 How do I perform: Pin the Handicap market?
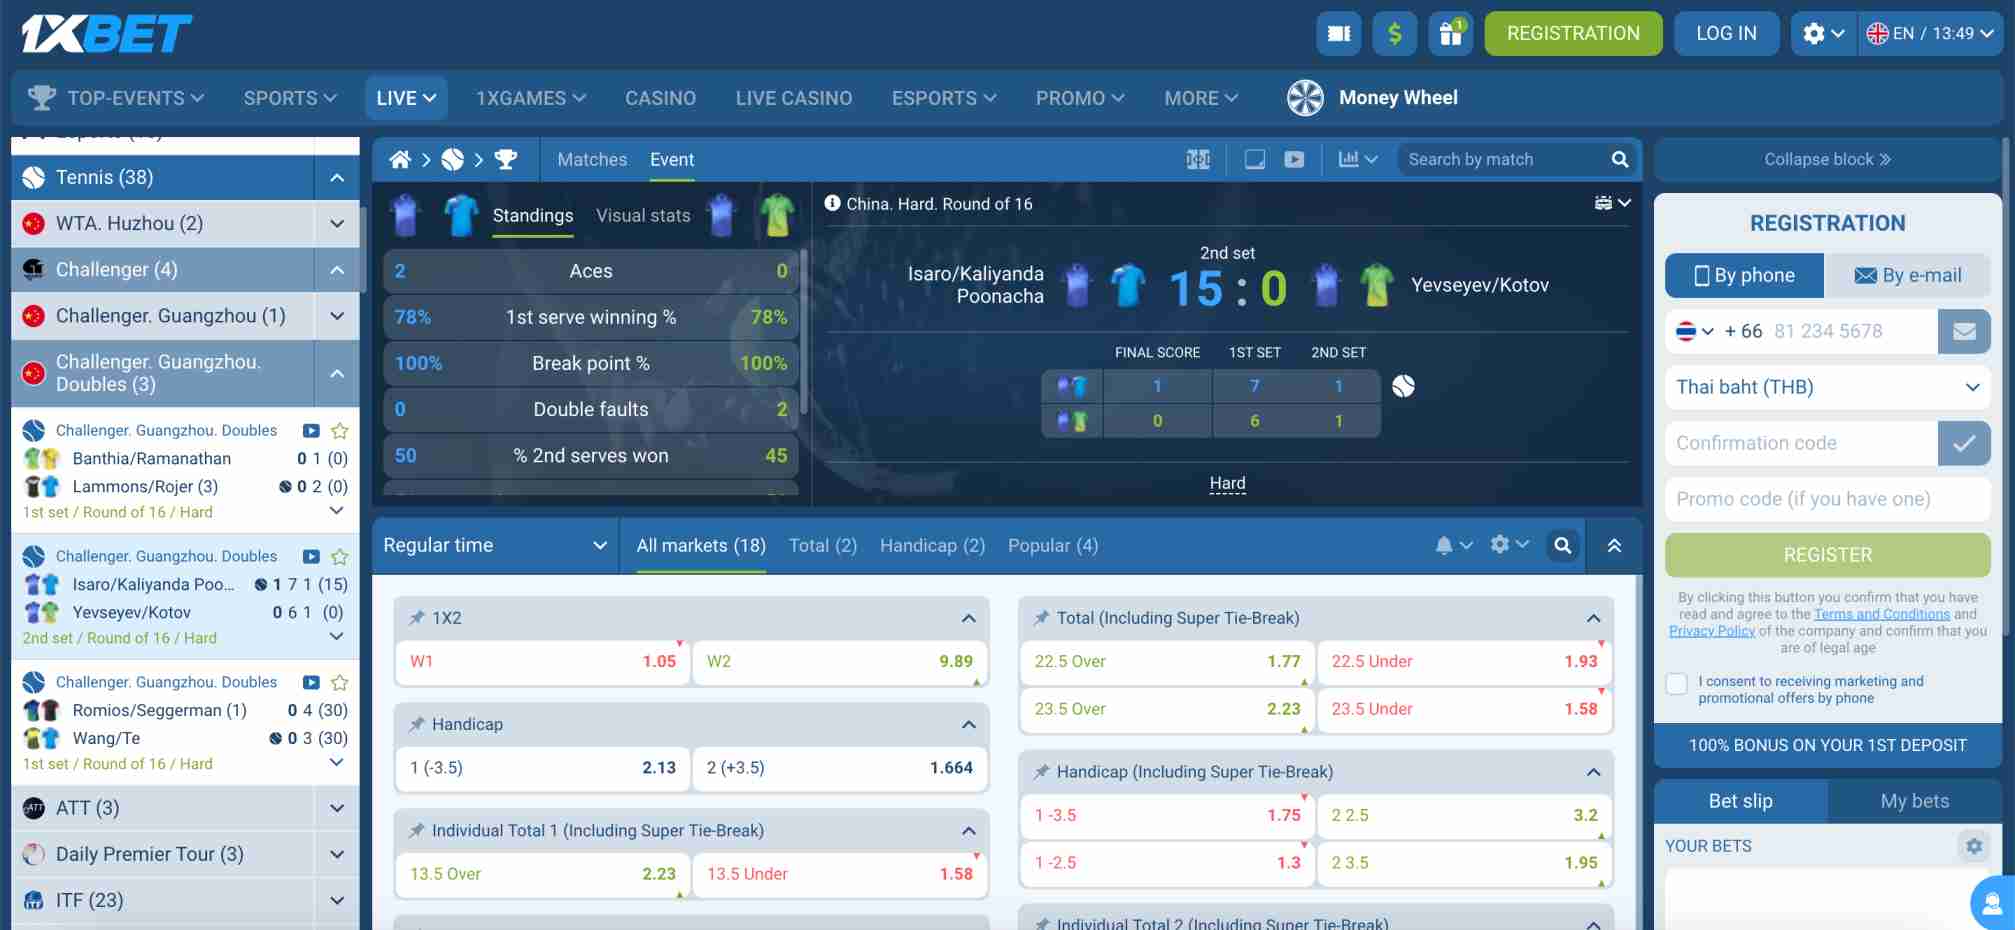click(x=416, y=724)
